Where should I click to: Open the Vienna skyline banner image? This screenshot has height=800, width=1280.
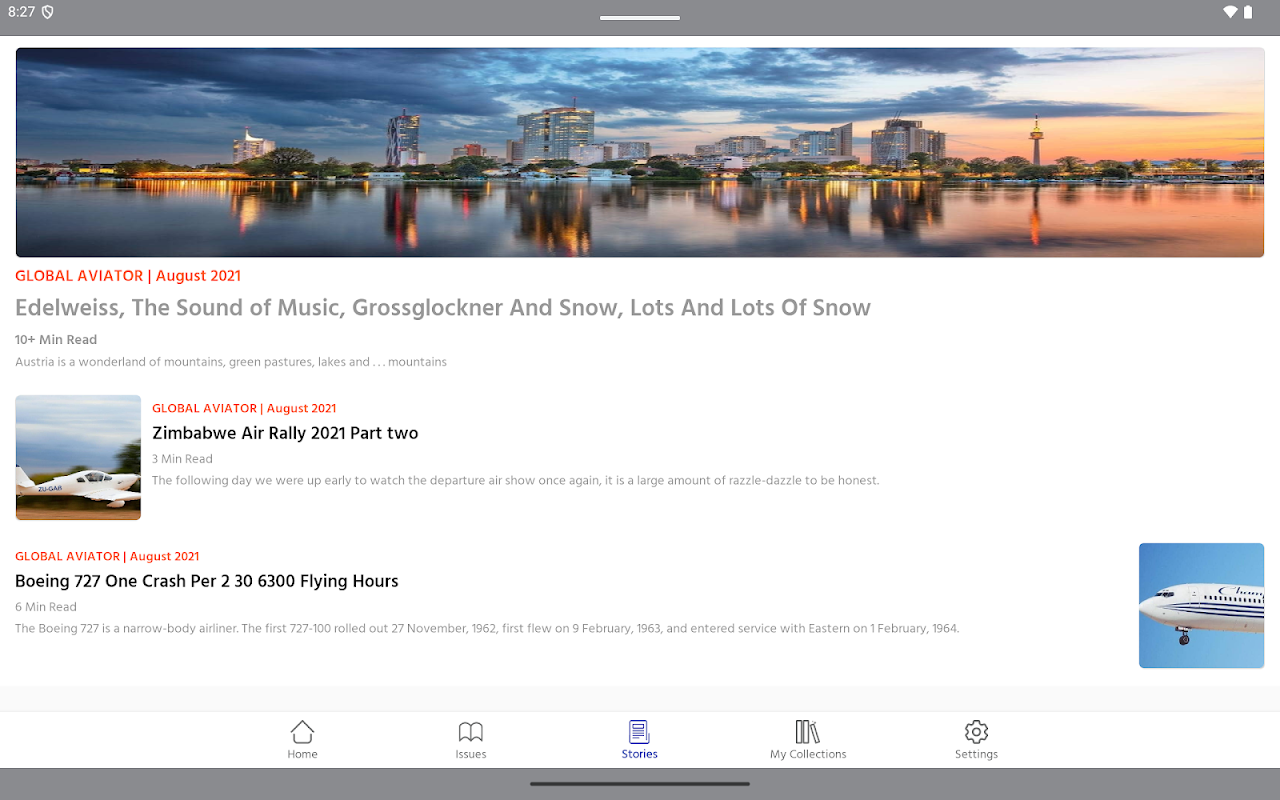click(640, 152)
